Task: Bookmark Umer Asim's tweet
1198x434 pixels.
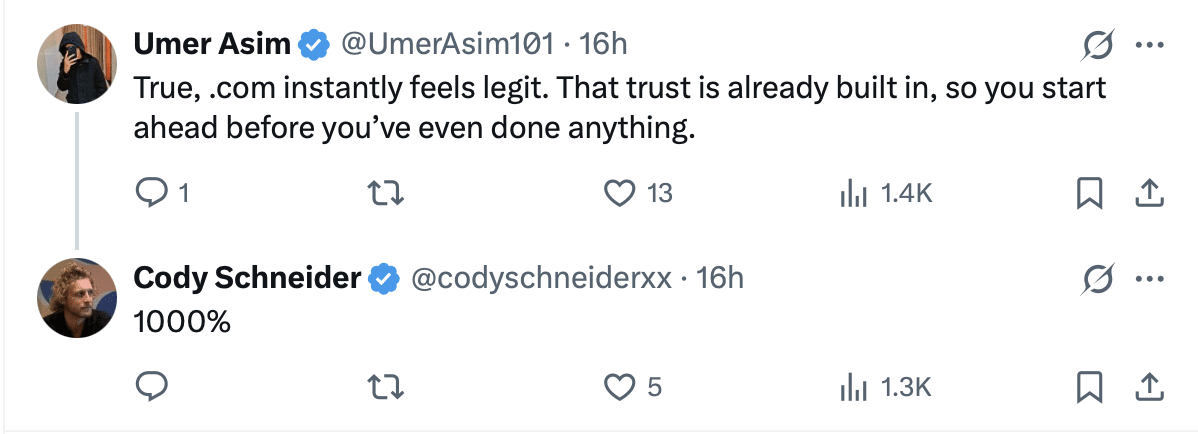Action: [x=1088, y=193]
